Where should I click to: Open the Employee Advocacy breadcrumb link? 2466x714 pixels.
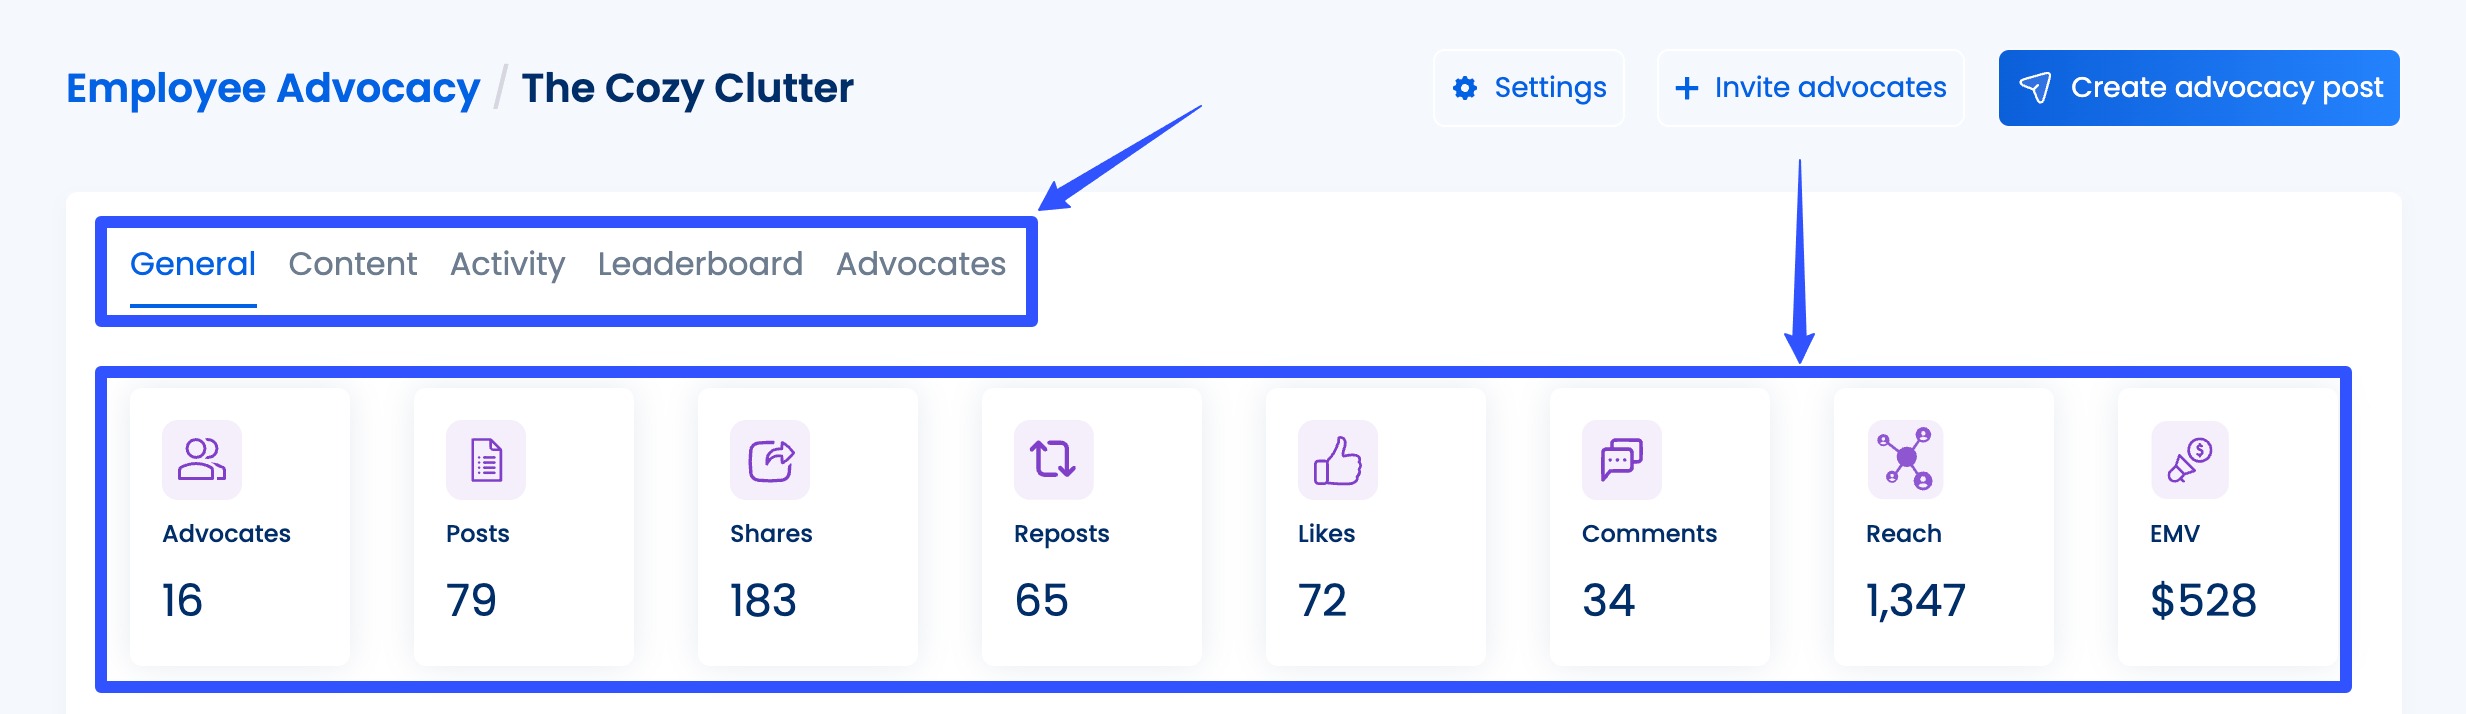272,88
